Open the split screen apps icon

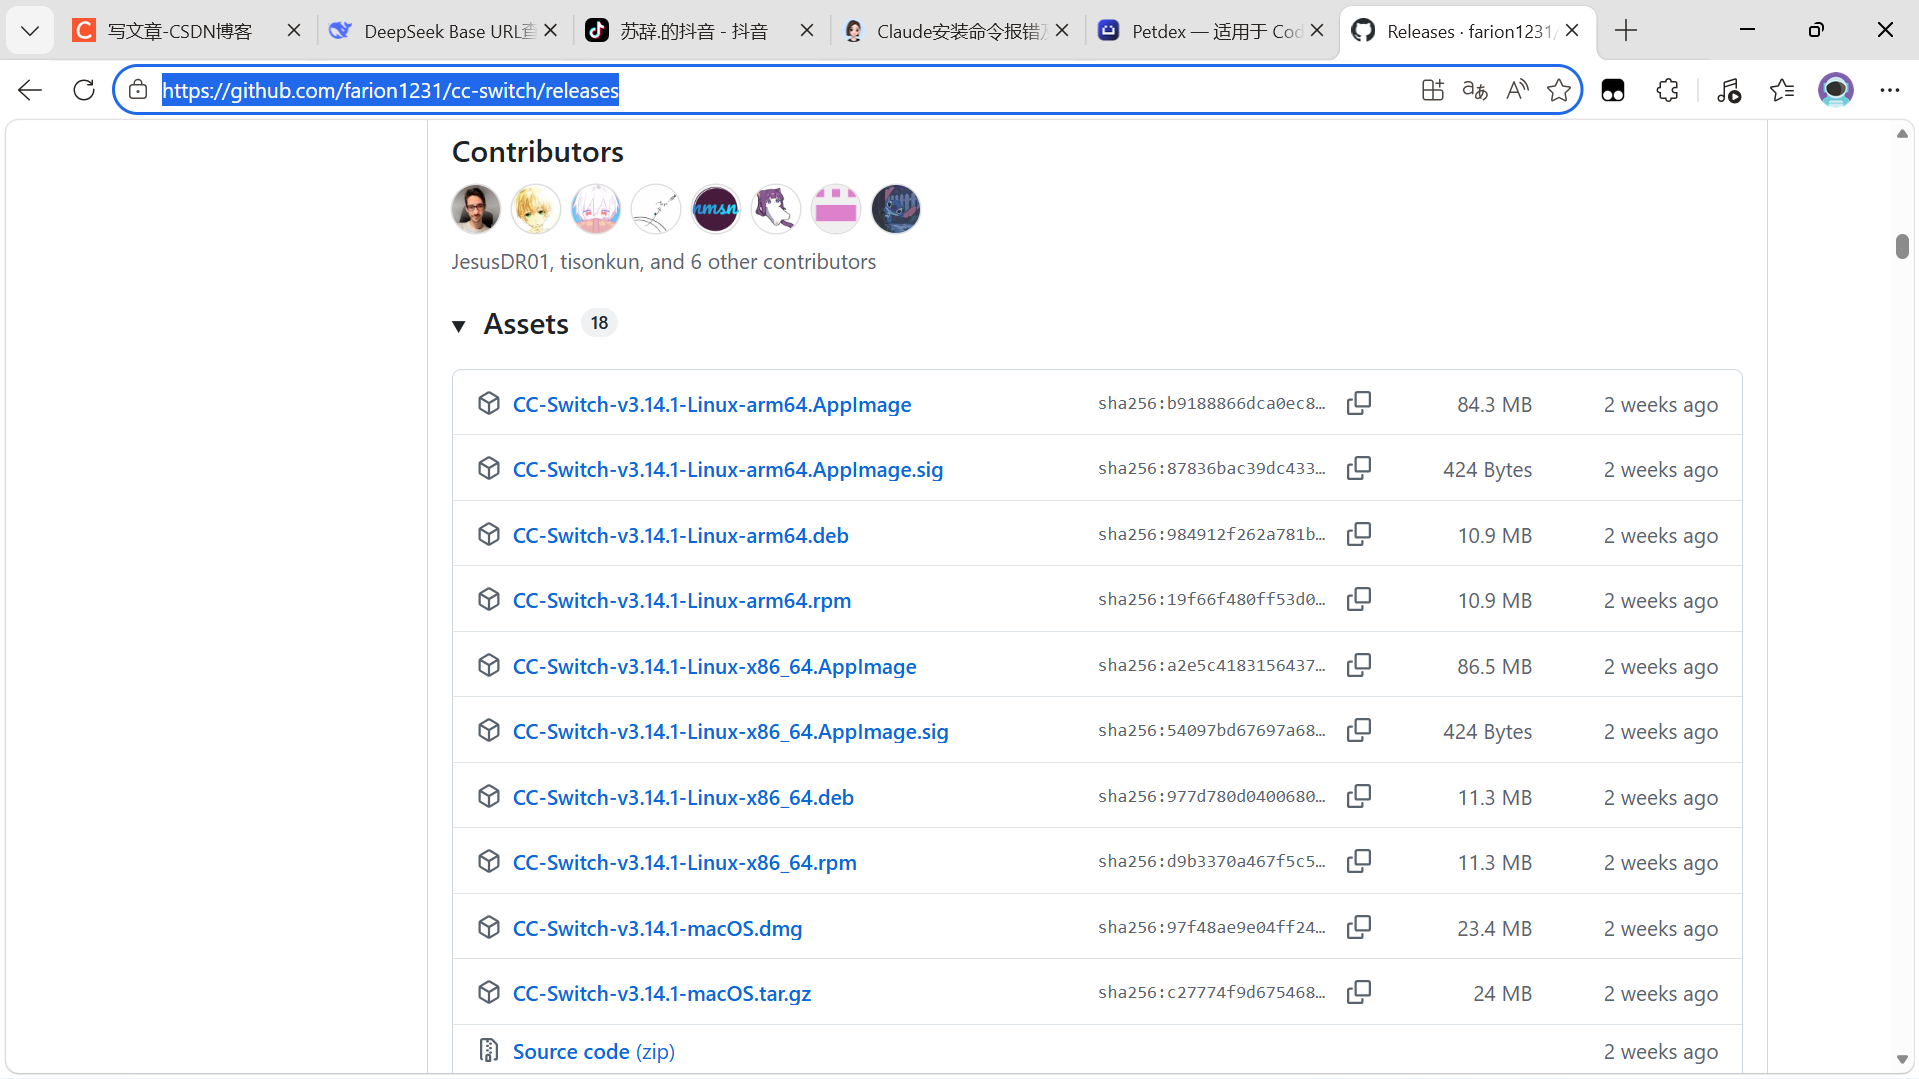(x=1432, y=90)
